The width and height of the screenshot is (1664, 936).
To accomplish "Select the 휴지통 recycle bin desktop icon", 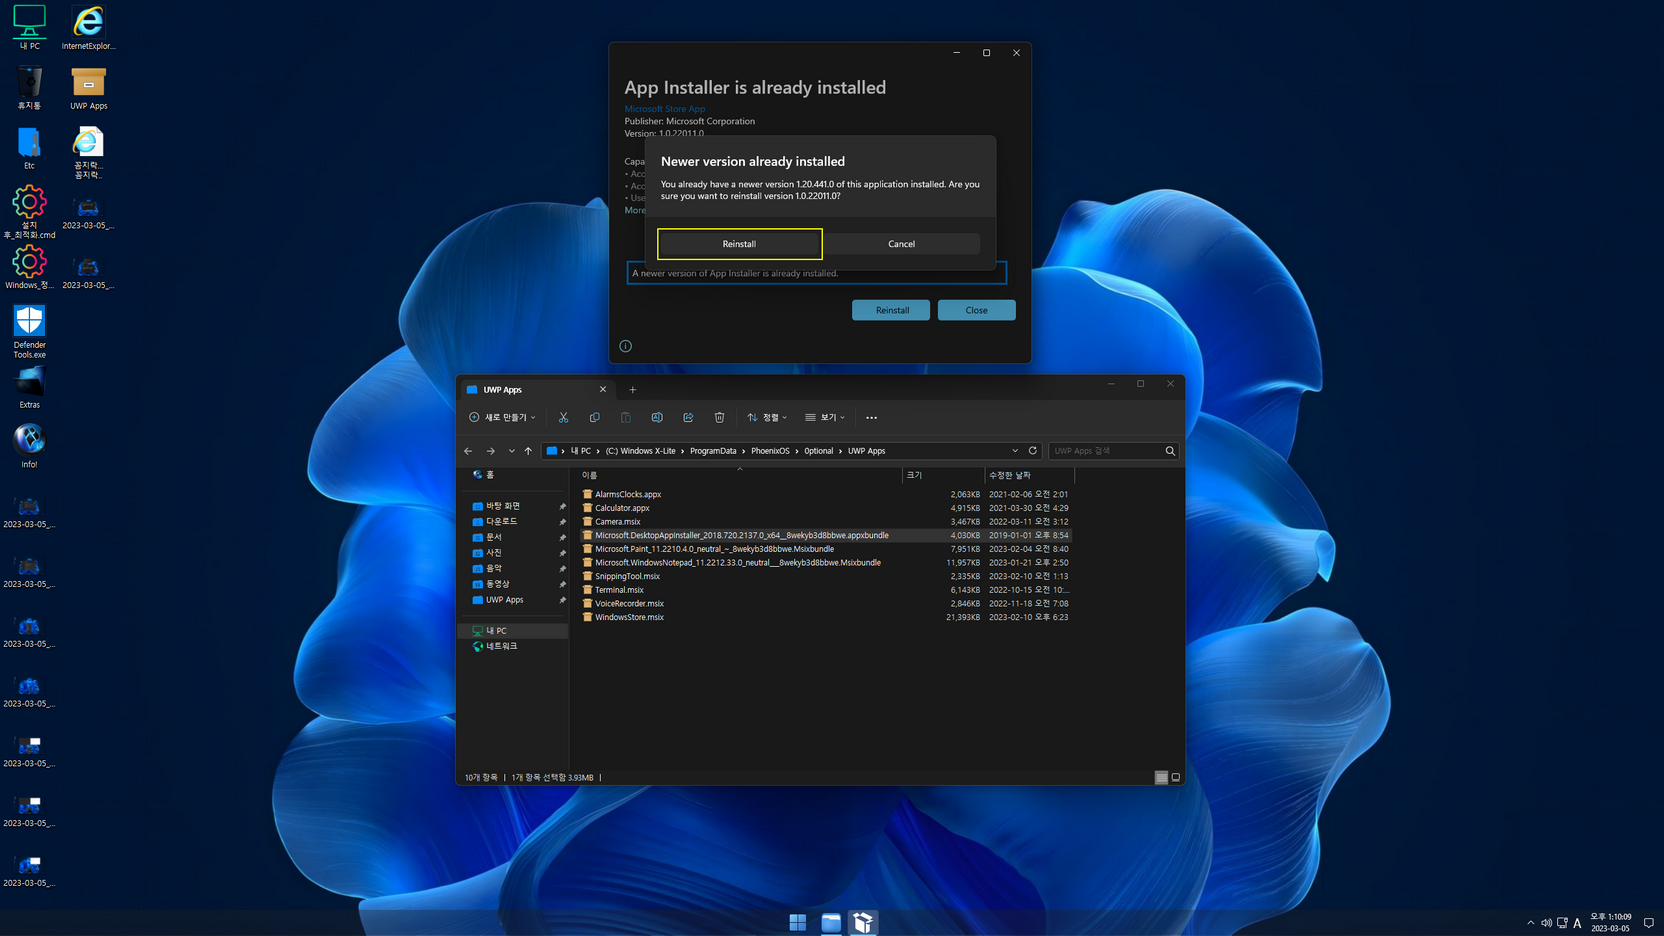I will coord(29,88).
